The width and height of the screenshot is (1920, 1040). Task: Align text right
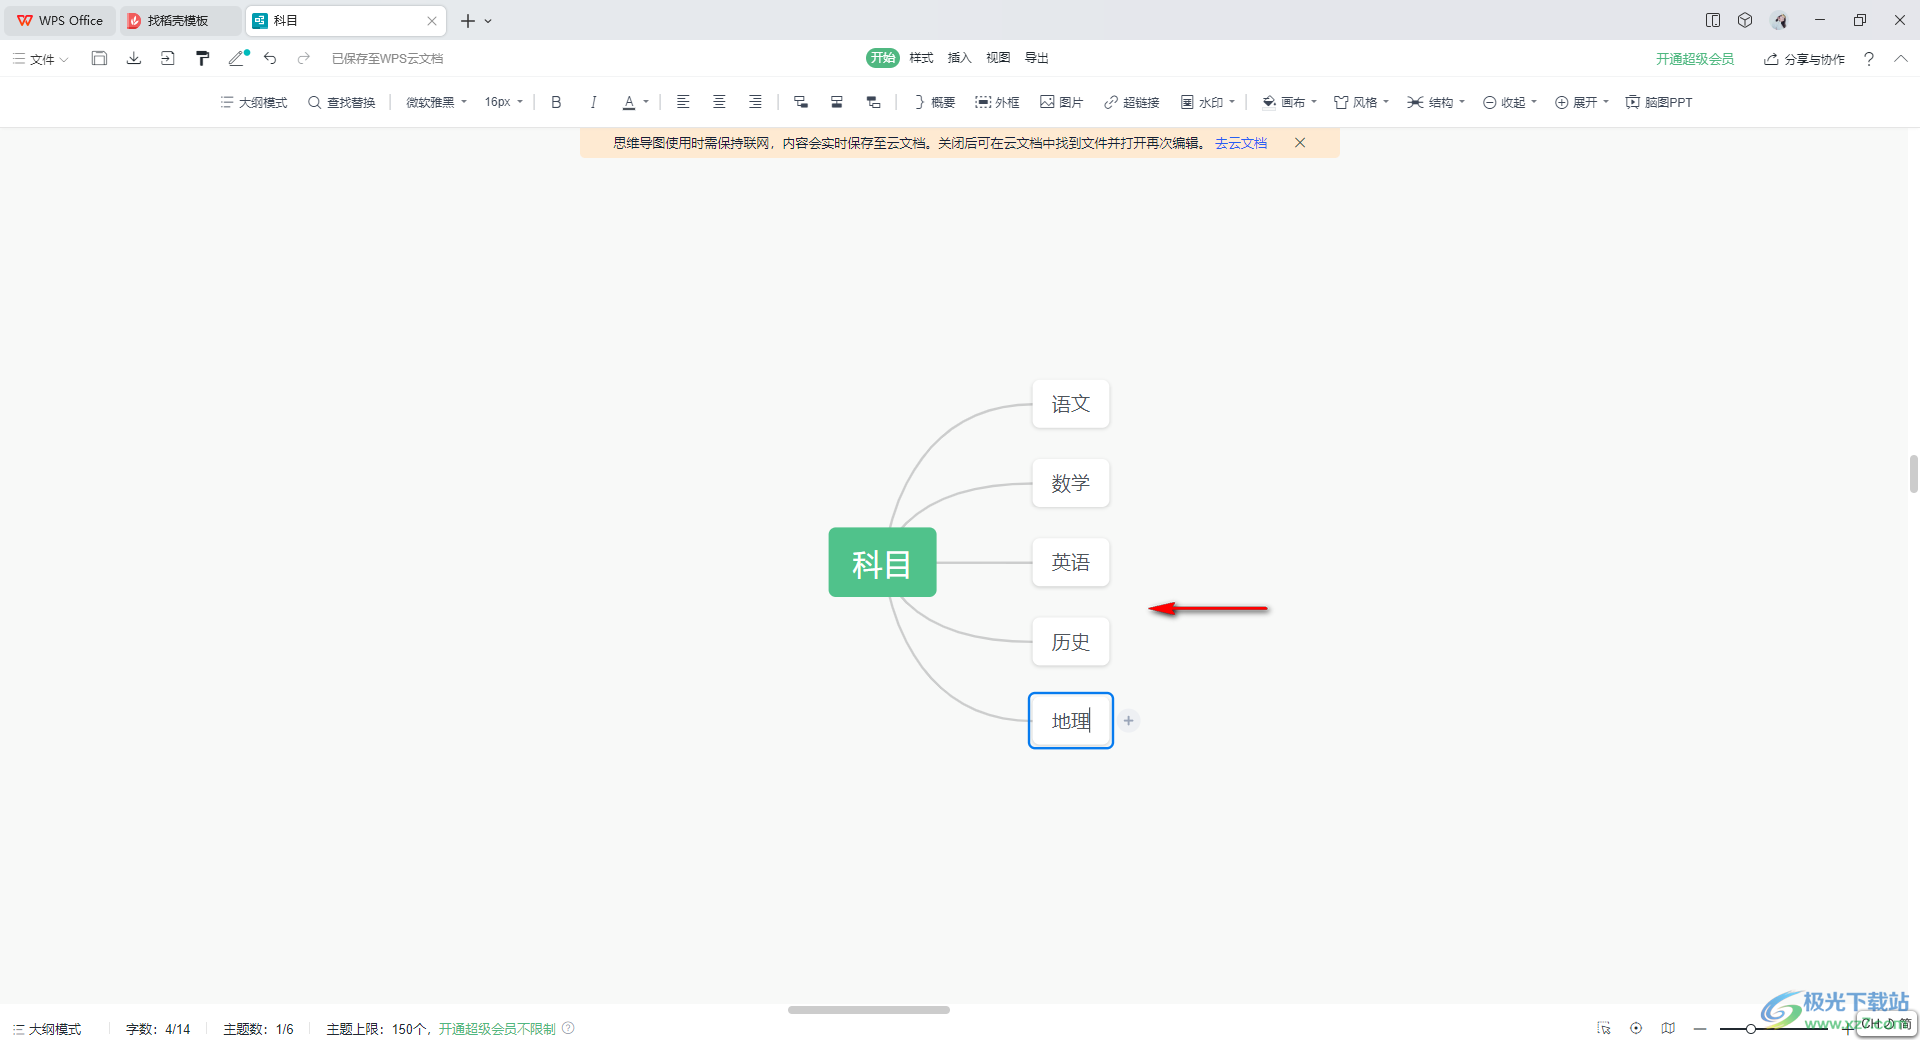[755, 102]
